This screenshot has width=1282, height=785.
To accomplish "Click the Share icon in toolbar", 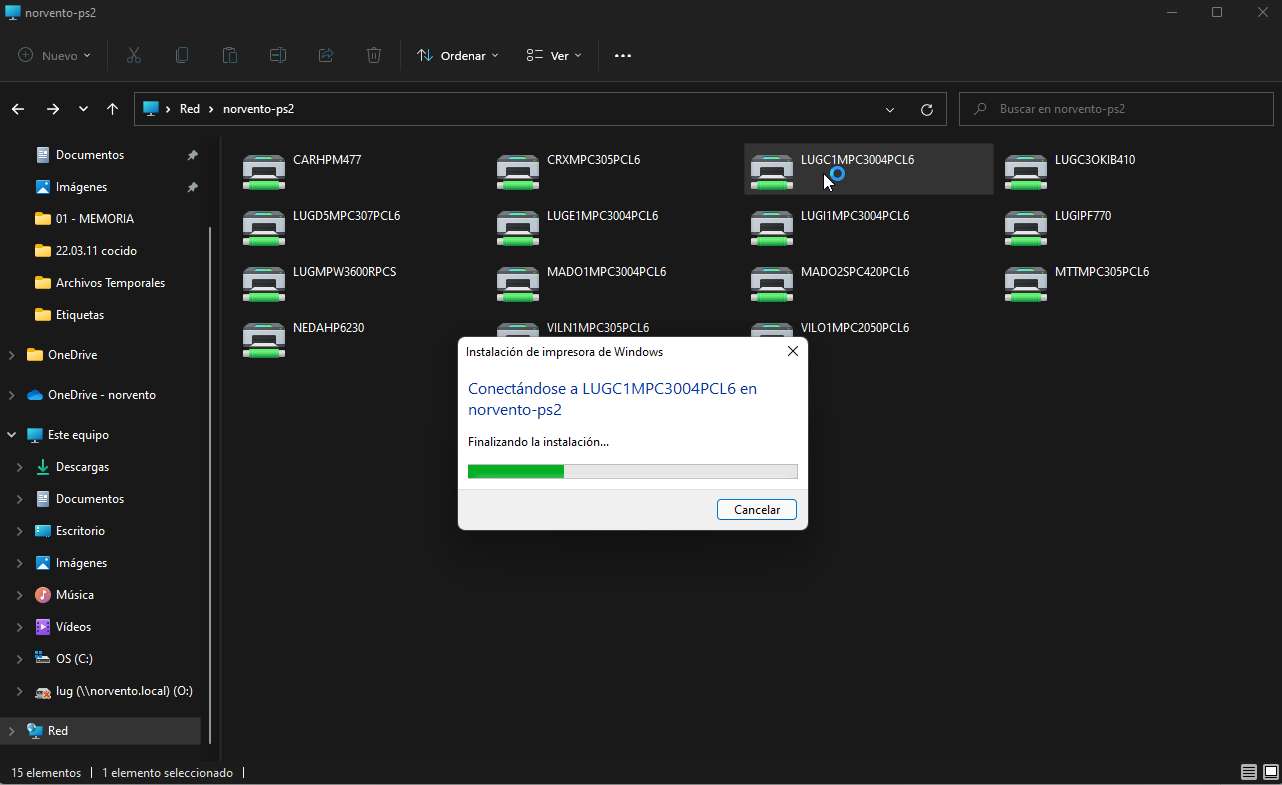I will pos(326,56).
